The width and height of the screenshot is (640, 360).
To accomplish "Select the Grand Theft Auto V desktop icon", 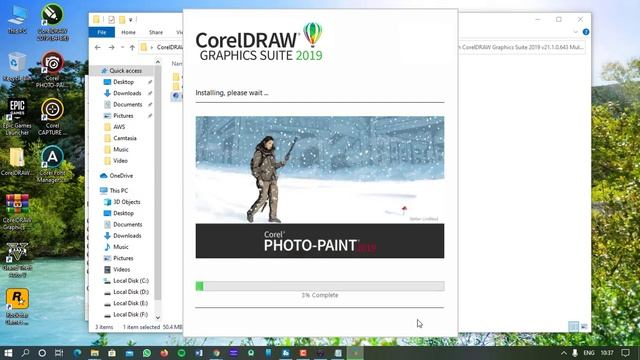I will point(17,260).
